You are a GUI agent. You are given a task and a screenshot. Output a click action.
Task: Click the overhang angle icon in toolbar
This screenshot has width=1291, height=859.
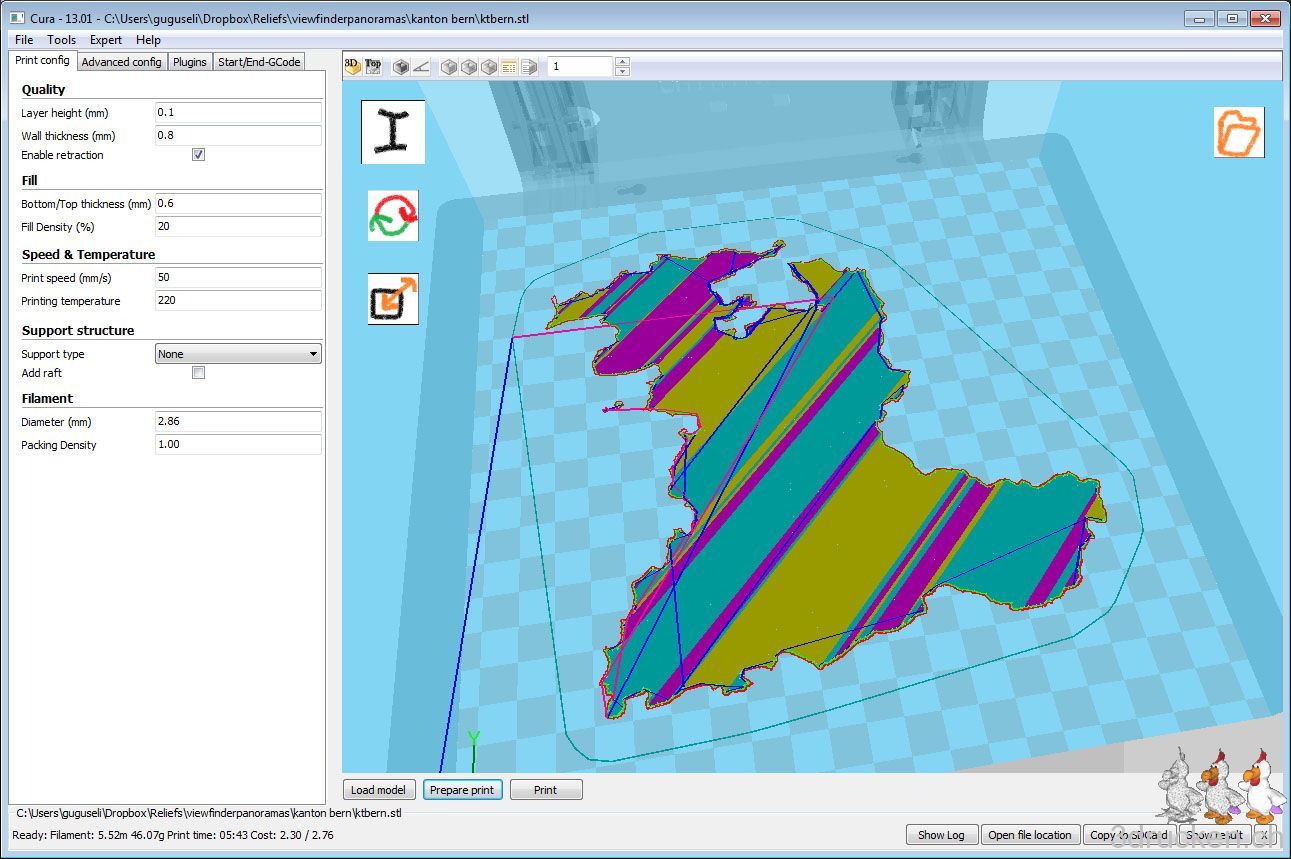421,67
